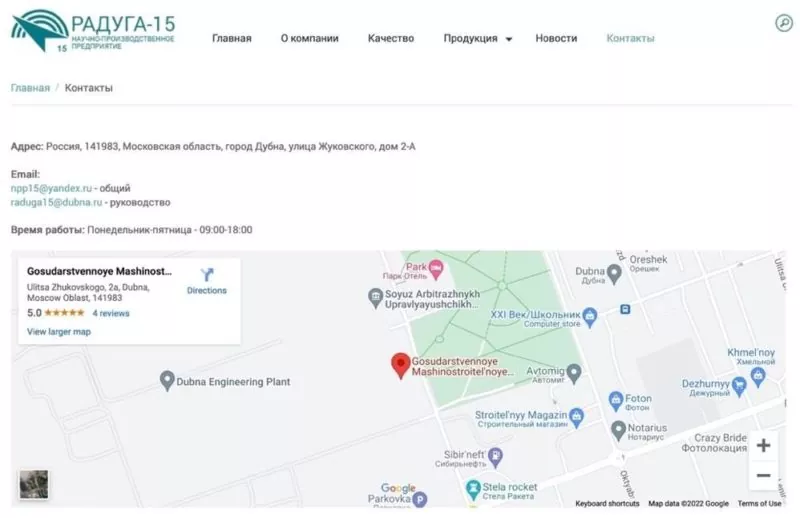800x518 pixels.
Task: Open the О компании menu item
Action: click(309, 38)
